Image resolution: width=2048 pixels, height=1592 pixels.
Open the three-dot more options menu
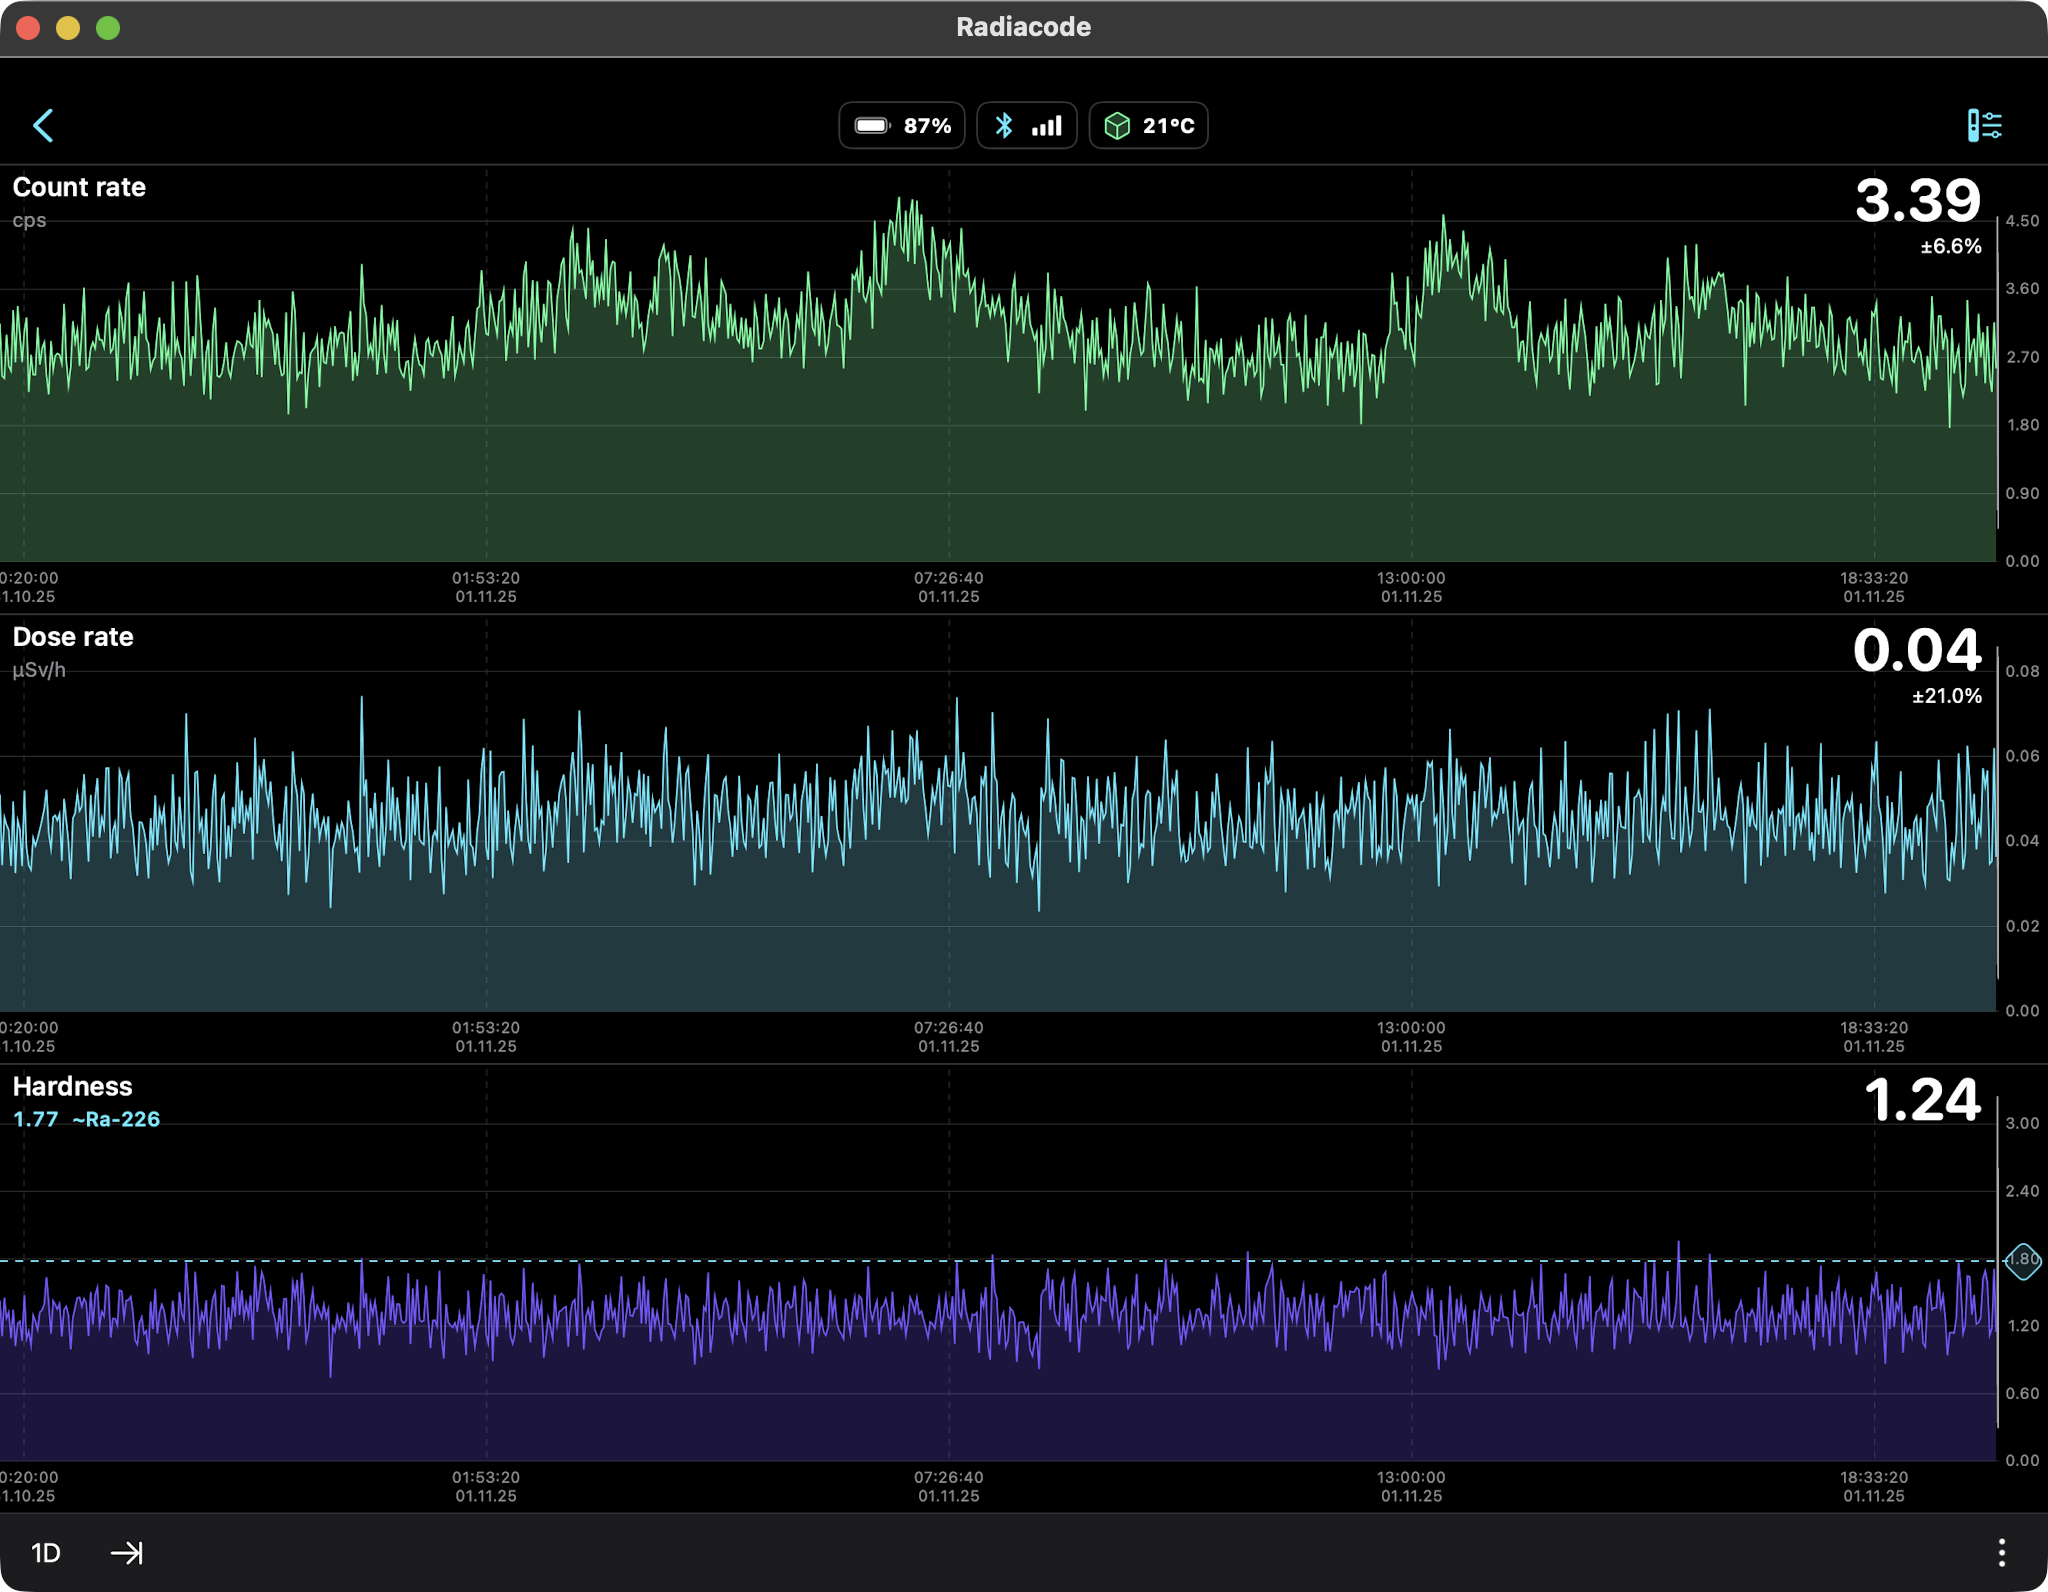coord(2001,1553)
